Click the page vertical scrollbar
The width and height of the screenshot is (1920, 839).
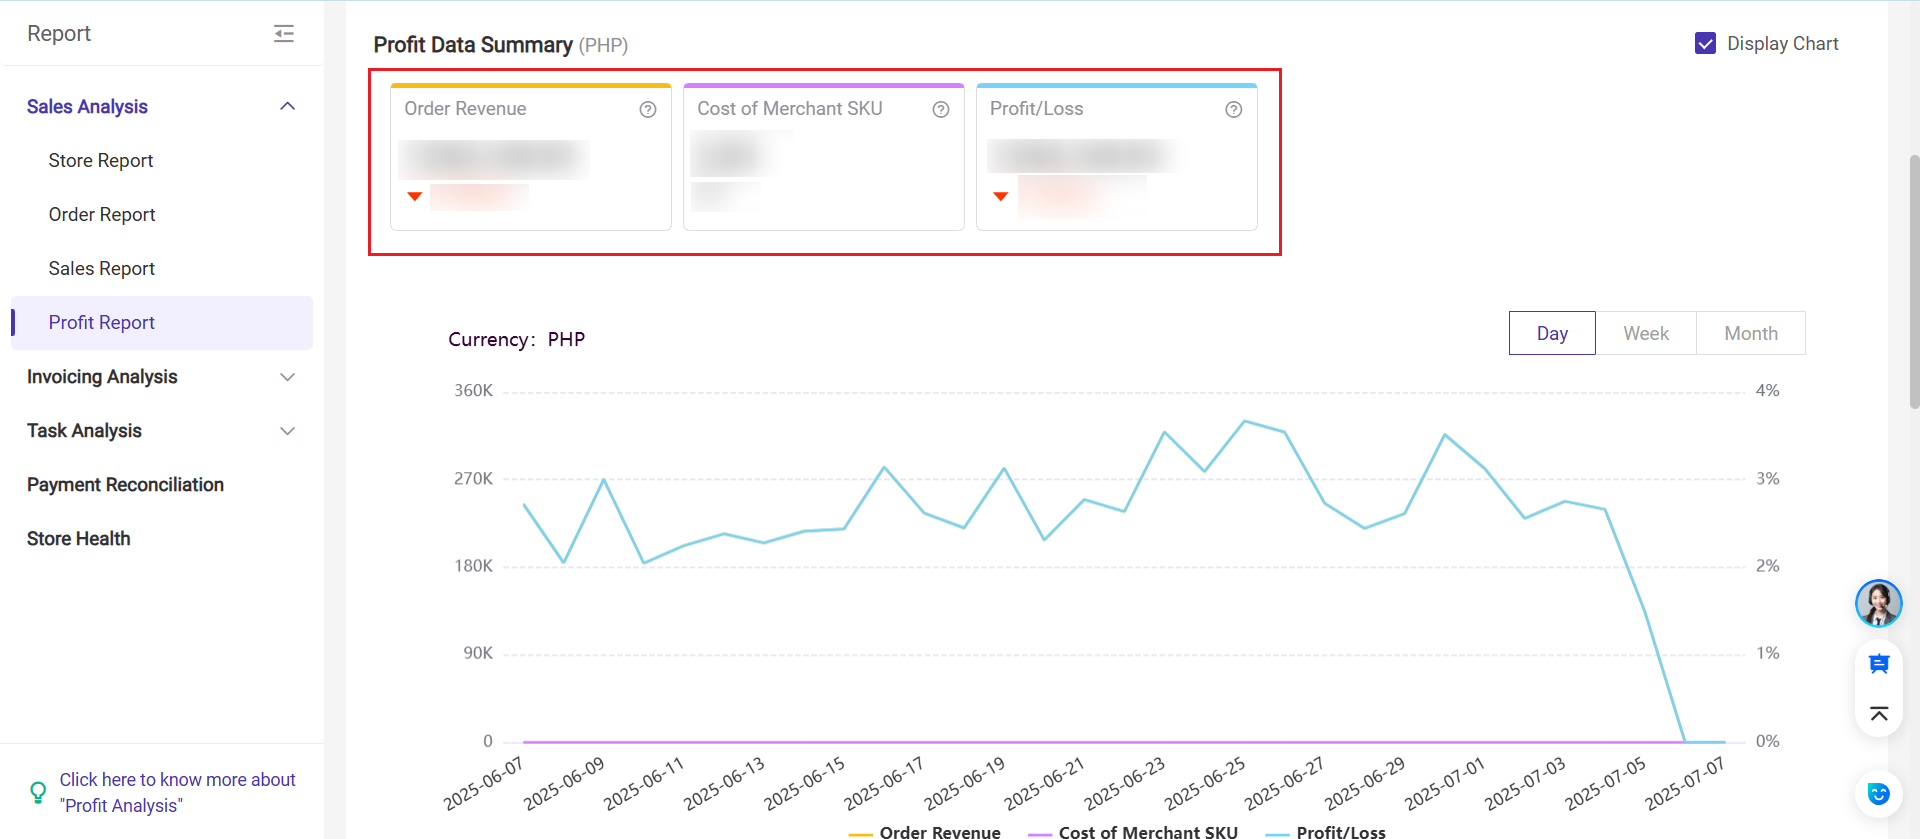[1914, 280]
